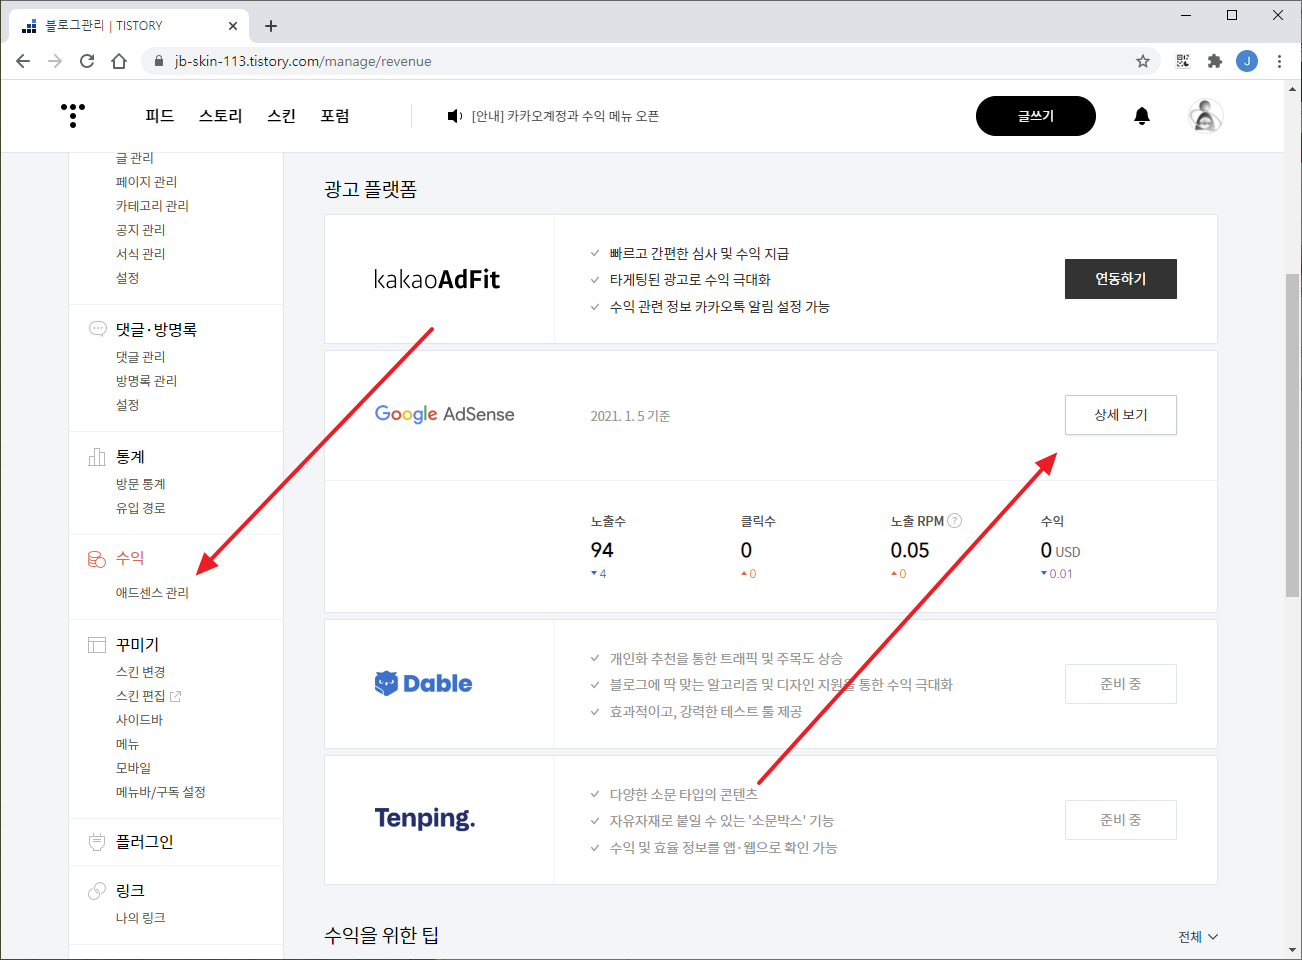This screenshot has height=960, width=1302.
Task: Open 방명록 관리 in the sidebar
Action: click(x=146, y=381)
